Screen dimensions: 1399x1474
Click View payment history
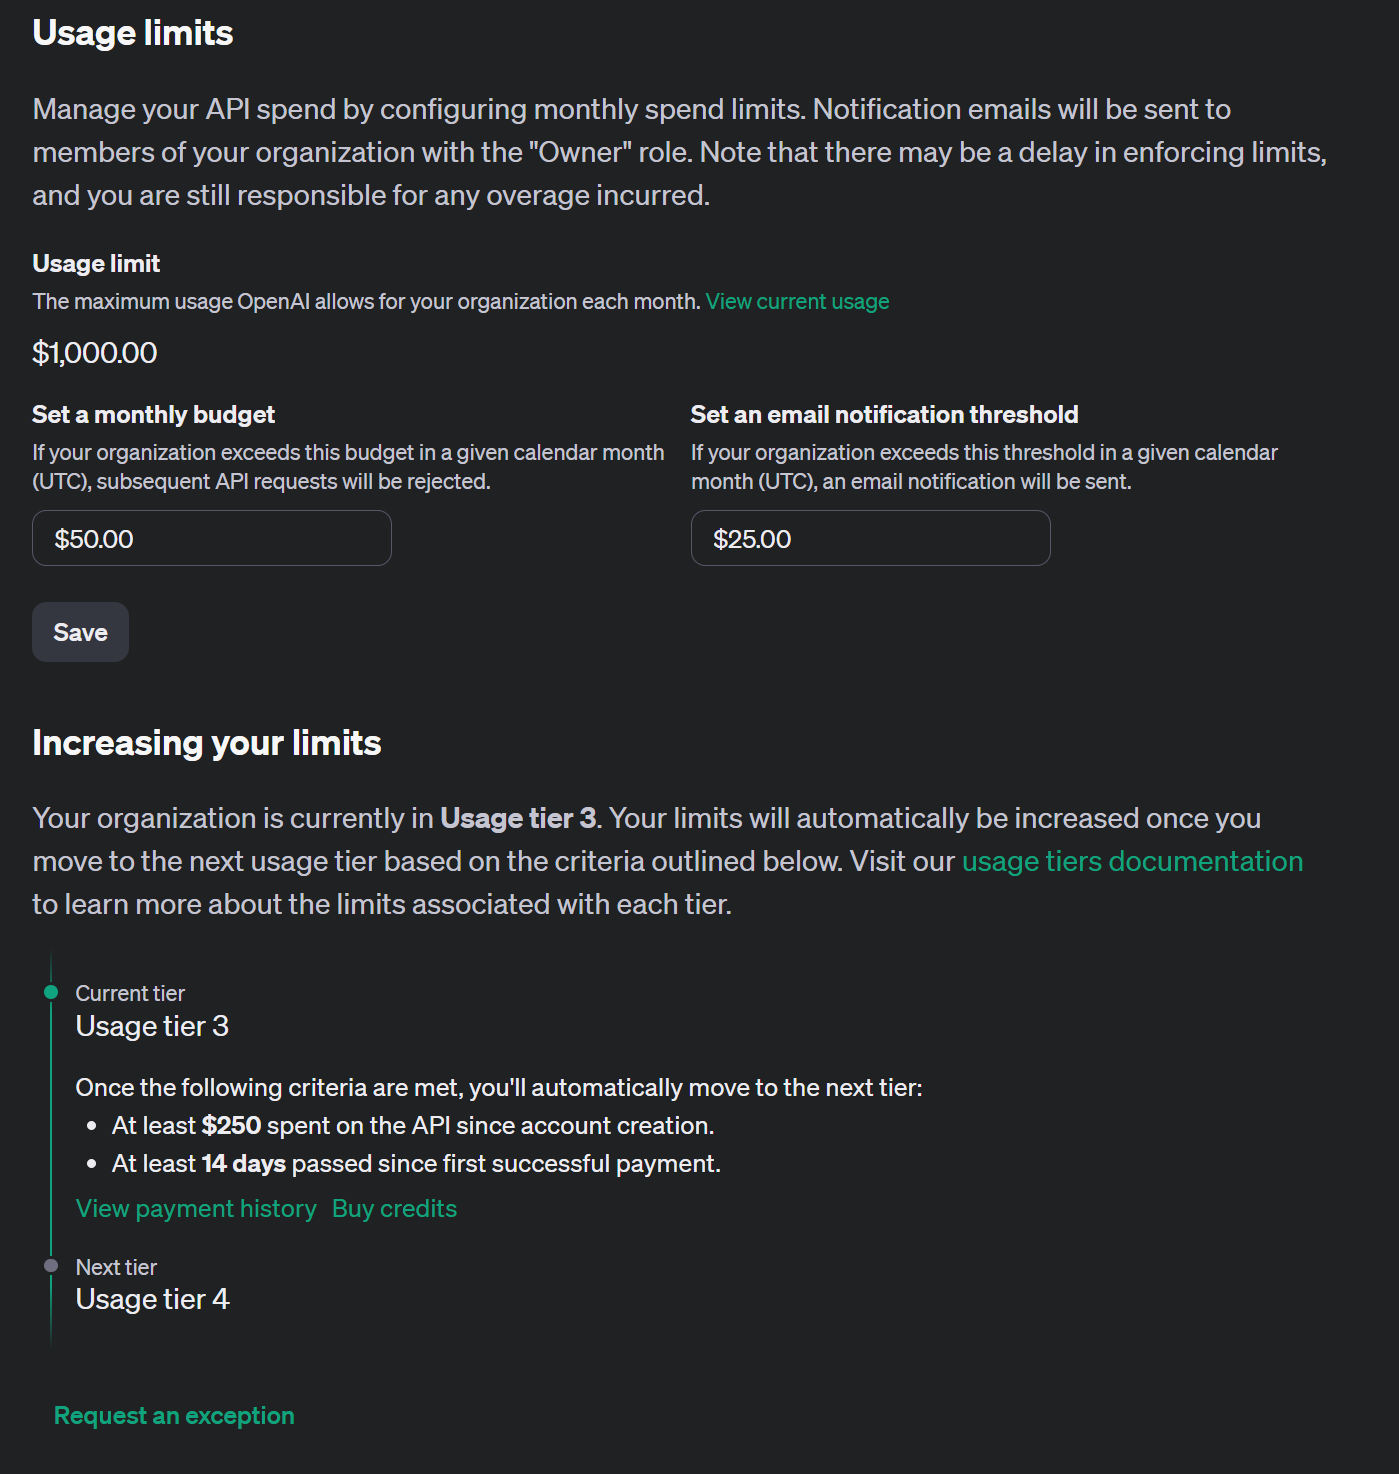(195, 1208)
